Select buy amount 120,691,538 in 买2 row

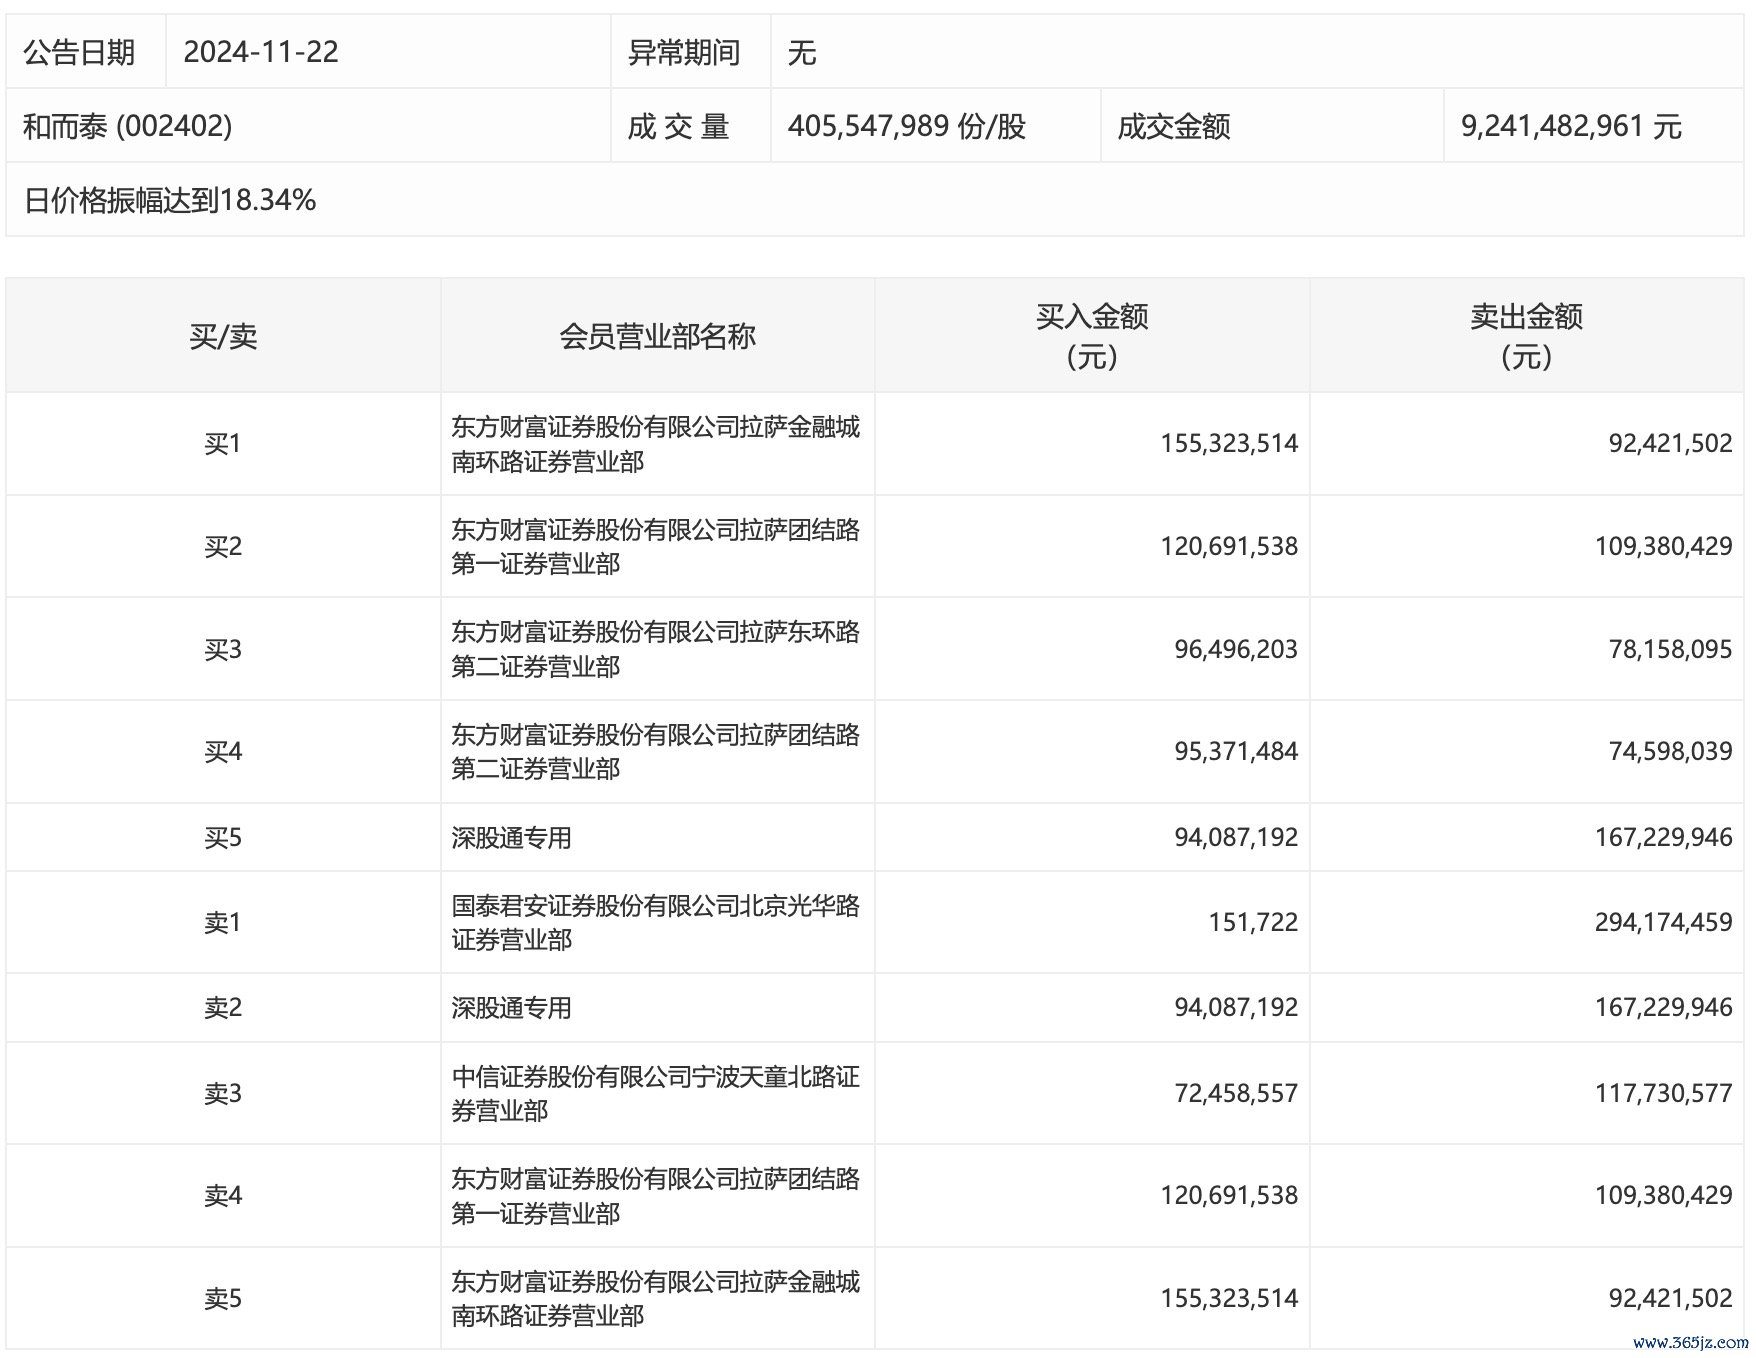(x=1229, y=546)
